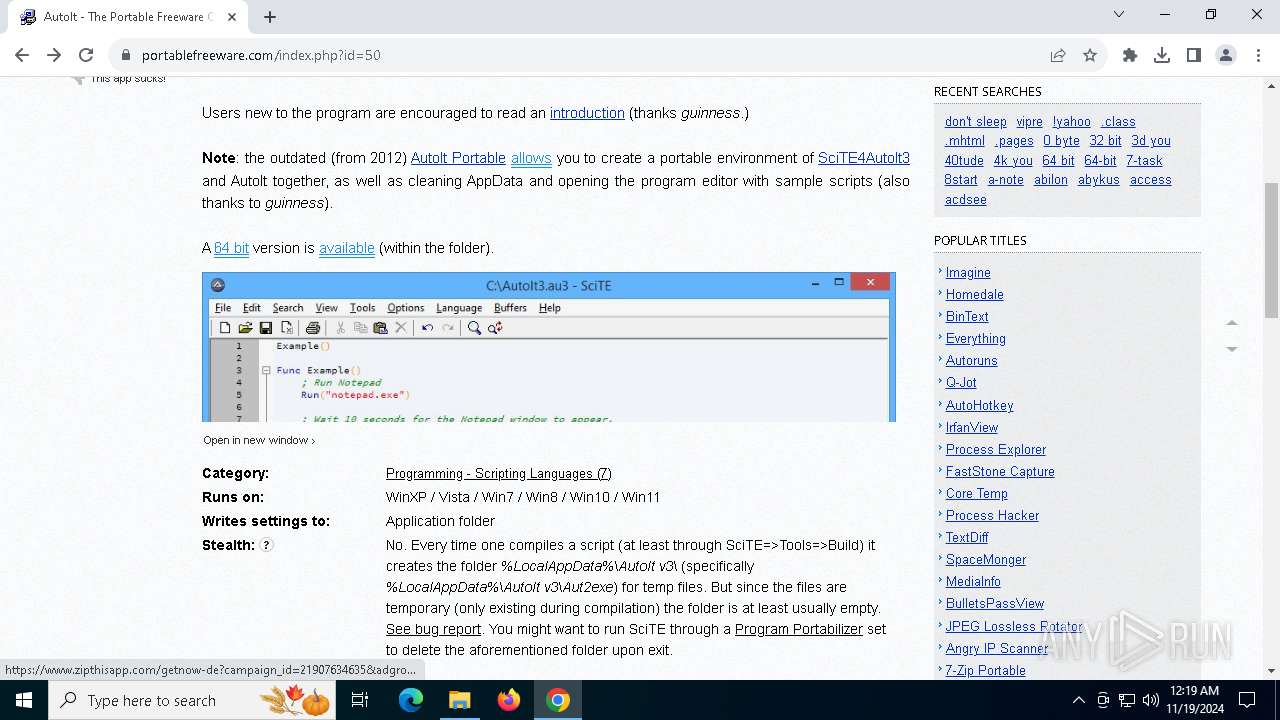1280x720 pixels.
Task: Open Chrome profile avatar
Action: (x=1226, y=55)
